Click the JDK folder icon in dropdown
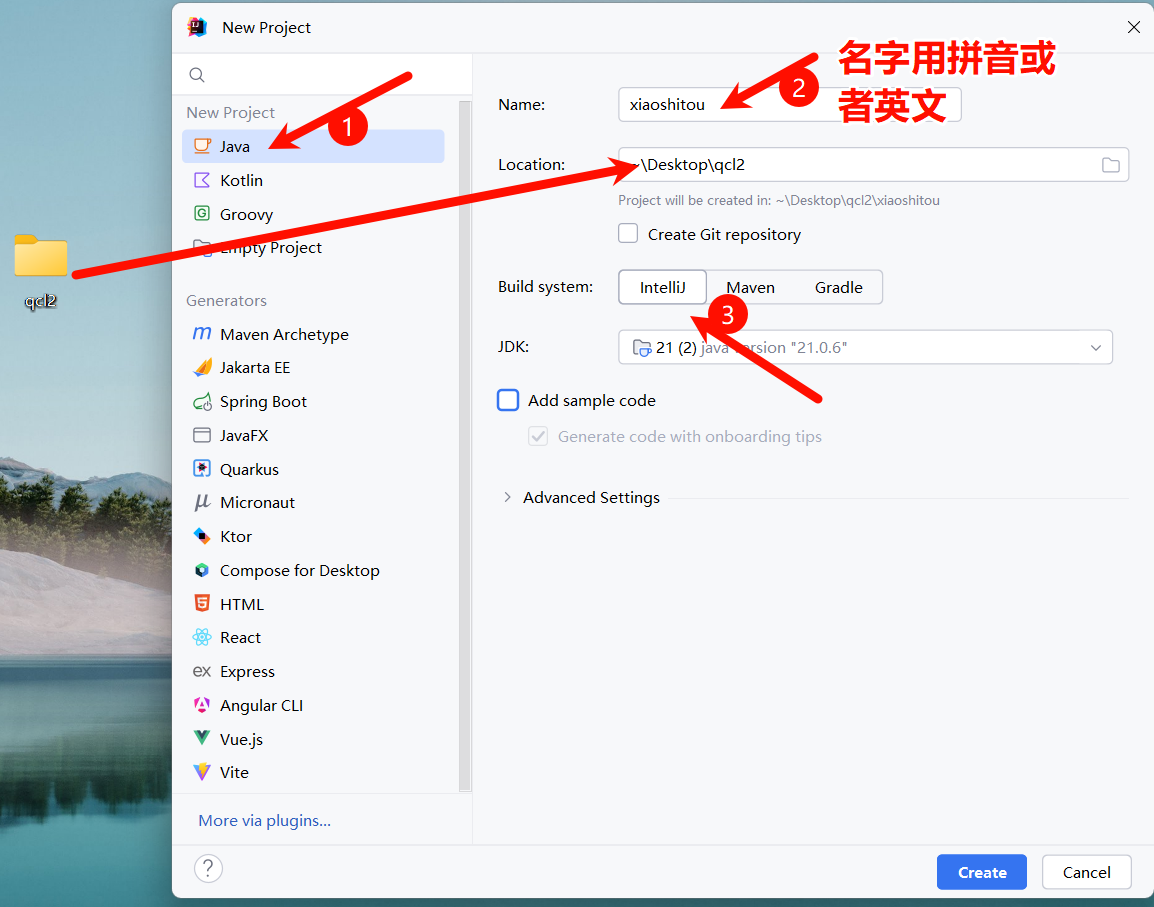The height and width of the screenshot is (907, 1154). point(642,347)
